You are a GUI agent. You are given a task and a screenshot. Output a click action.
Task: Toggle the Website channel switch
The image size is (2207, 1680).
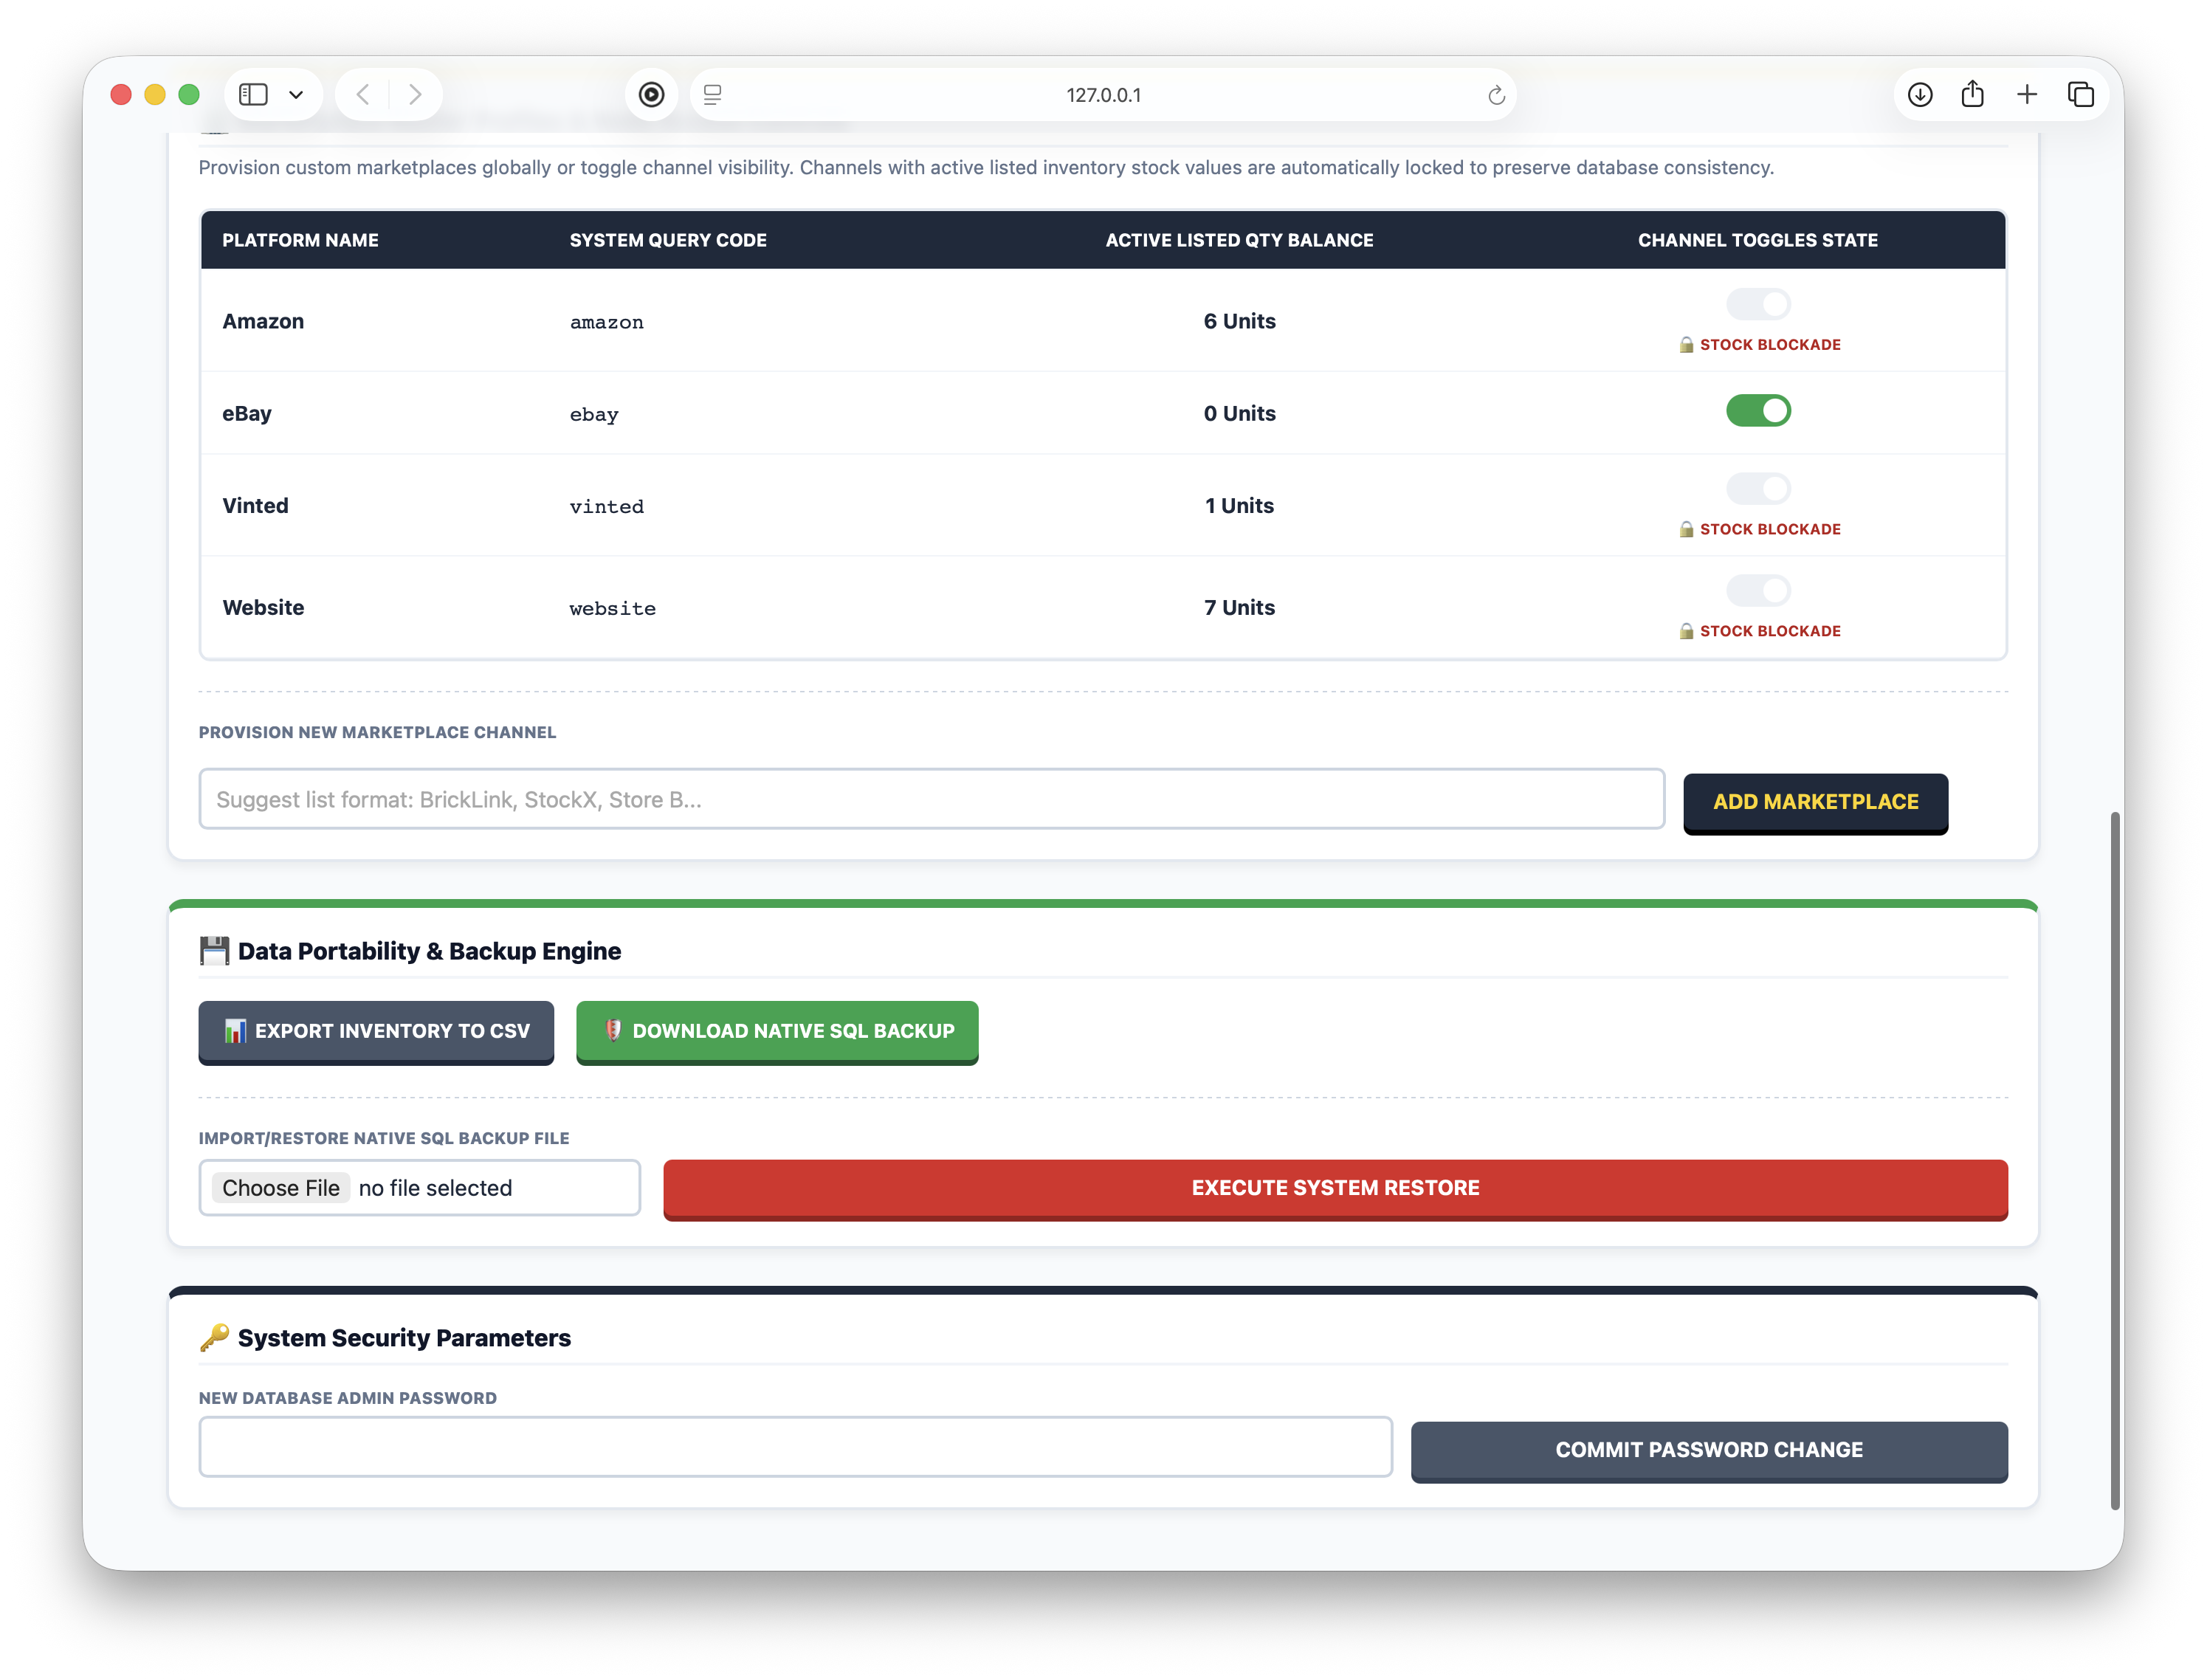[1758, 590]
